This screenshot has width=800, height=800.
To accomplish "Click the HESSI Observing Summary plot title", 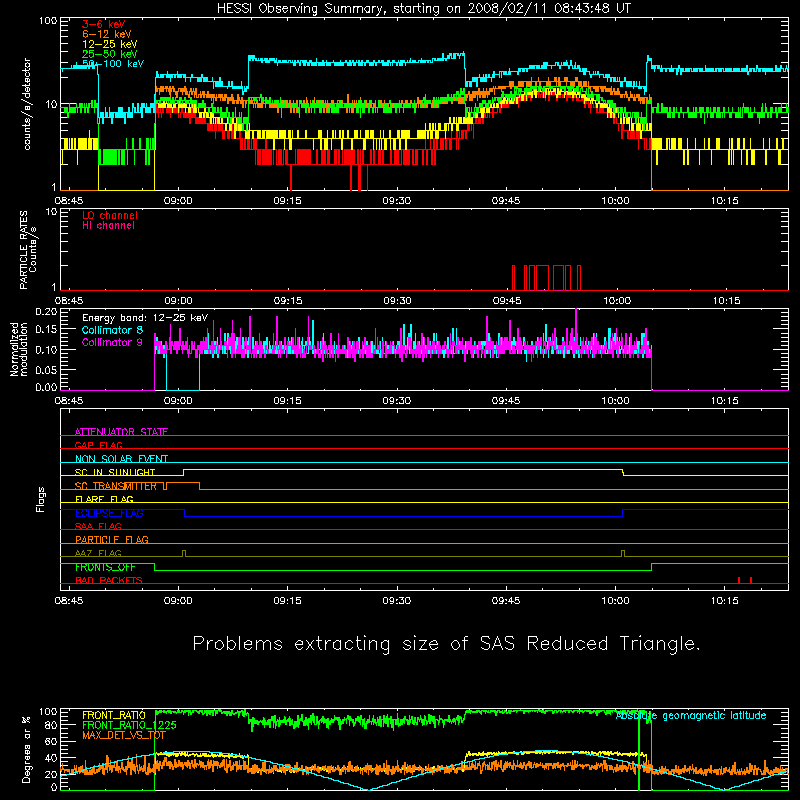I will (424, 9).
